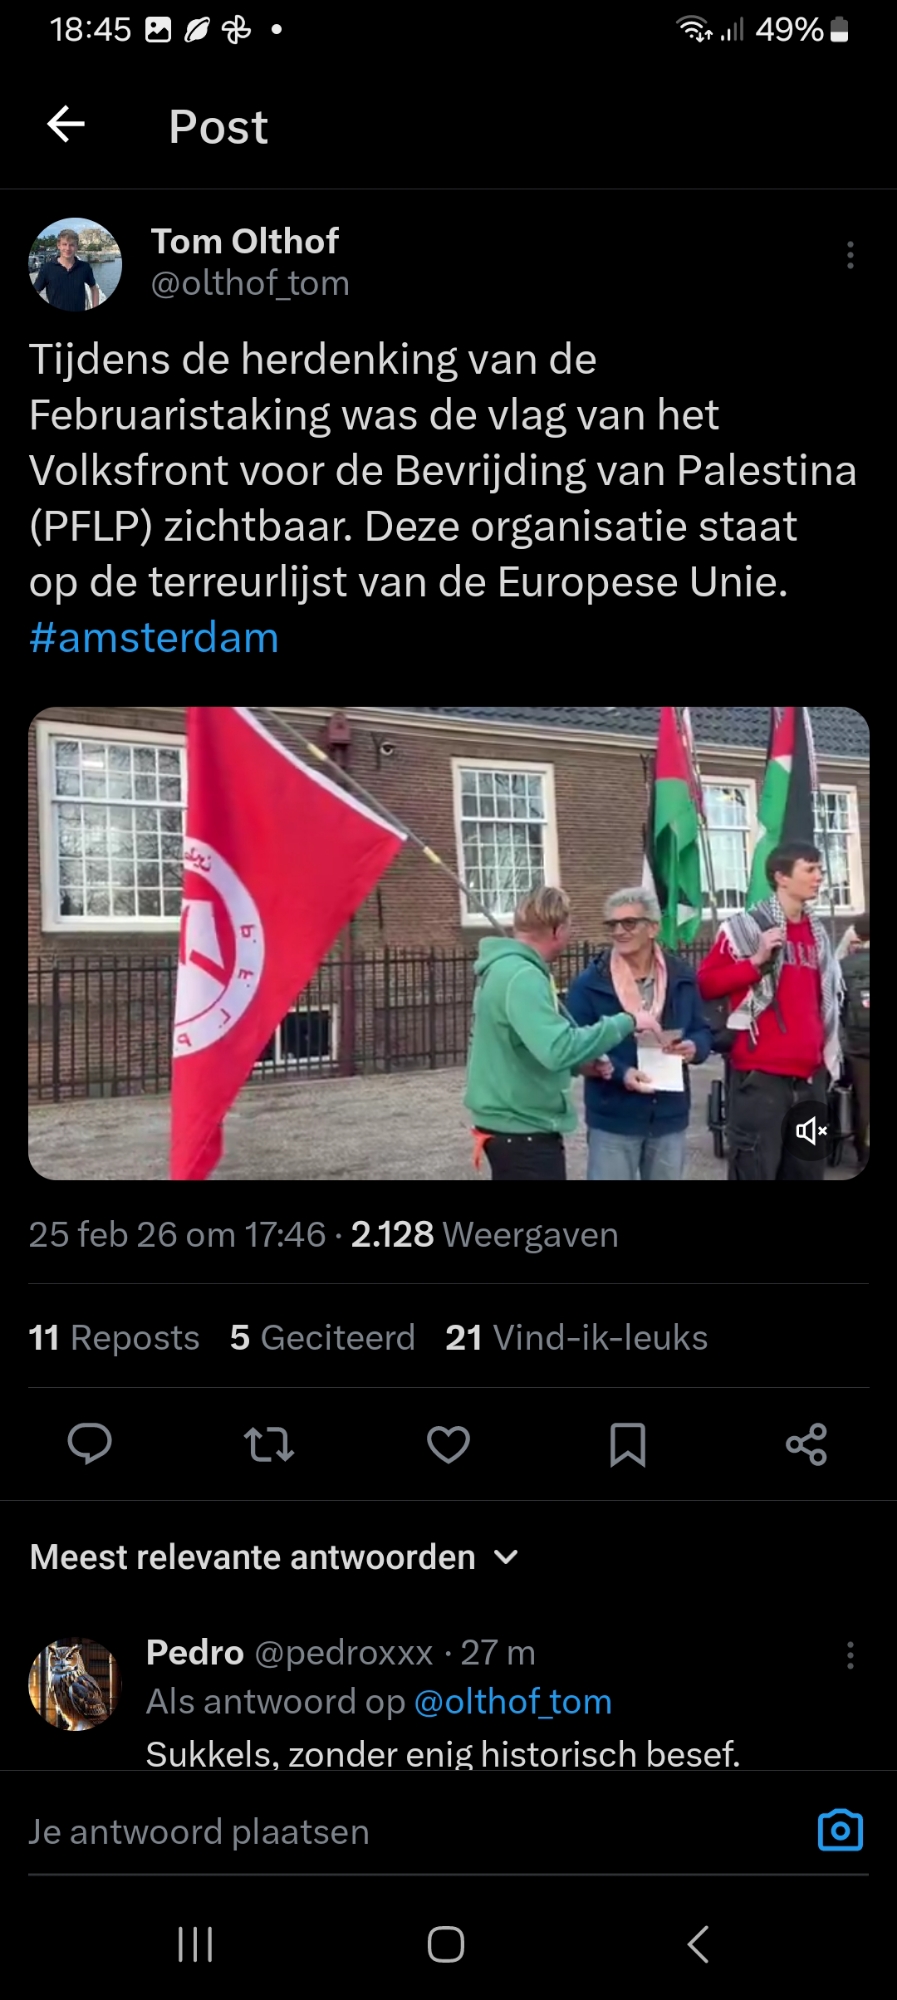Open the @olthof_tom mention in the reply
897x2000 pixels.
click(x=513, y=1701)
